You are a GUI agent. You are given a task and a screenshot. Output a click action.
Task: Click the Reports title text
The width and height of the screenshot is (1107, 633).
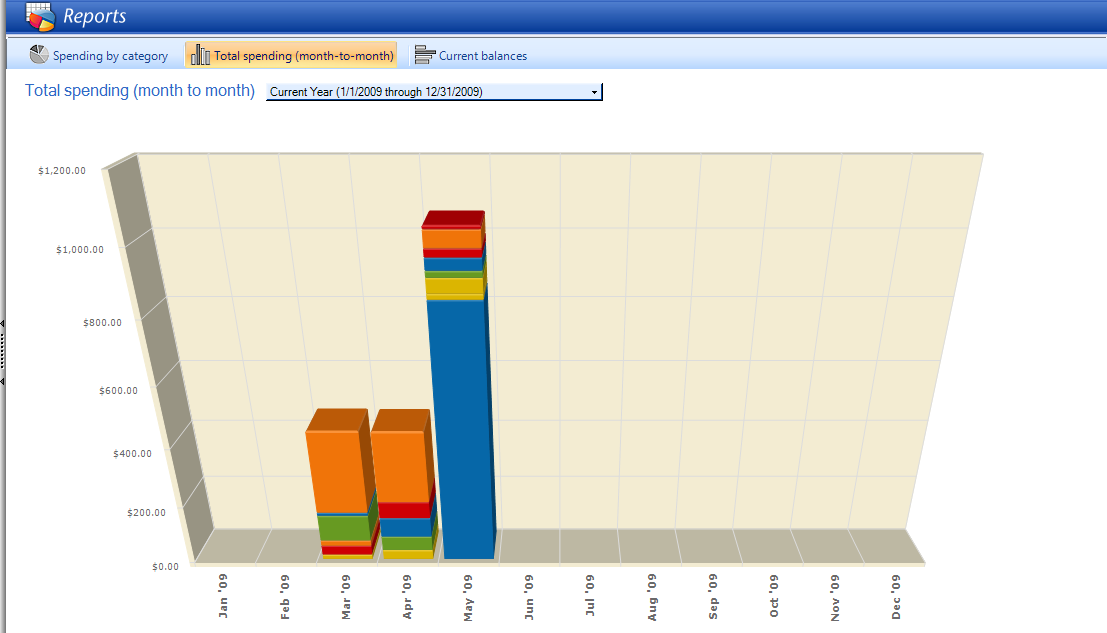(95, 16)
